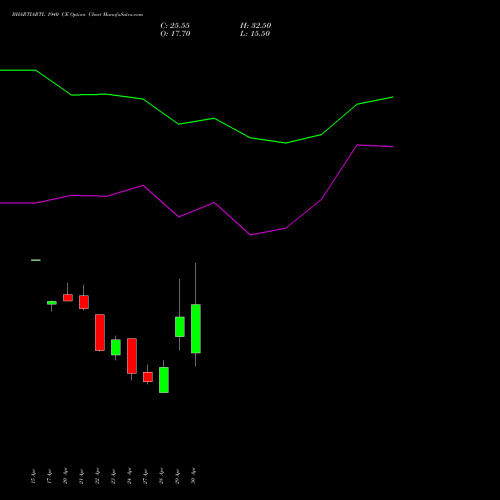Select the 20 Apr date label
Screen dimensions: 500x500
tap(65, 476)
